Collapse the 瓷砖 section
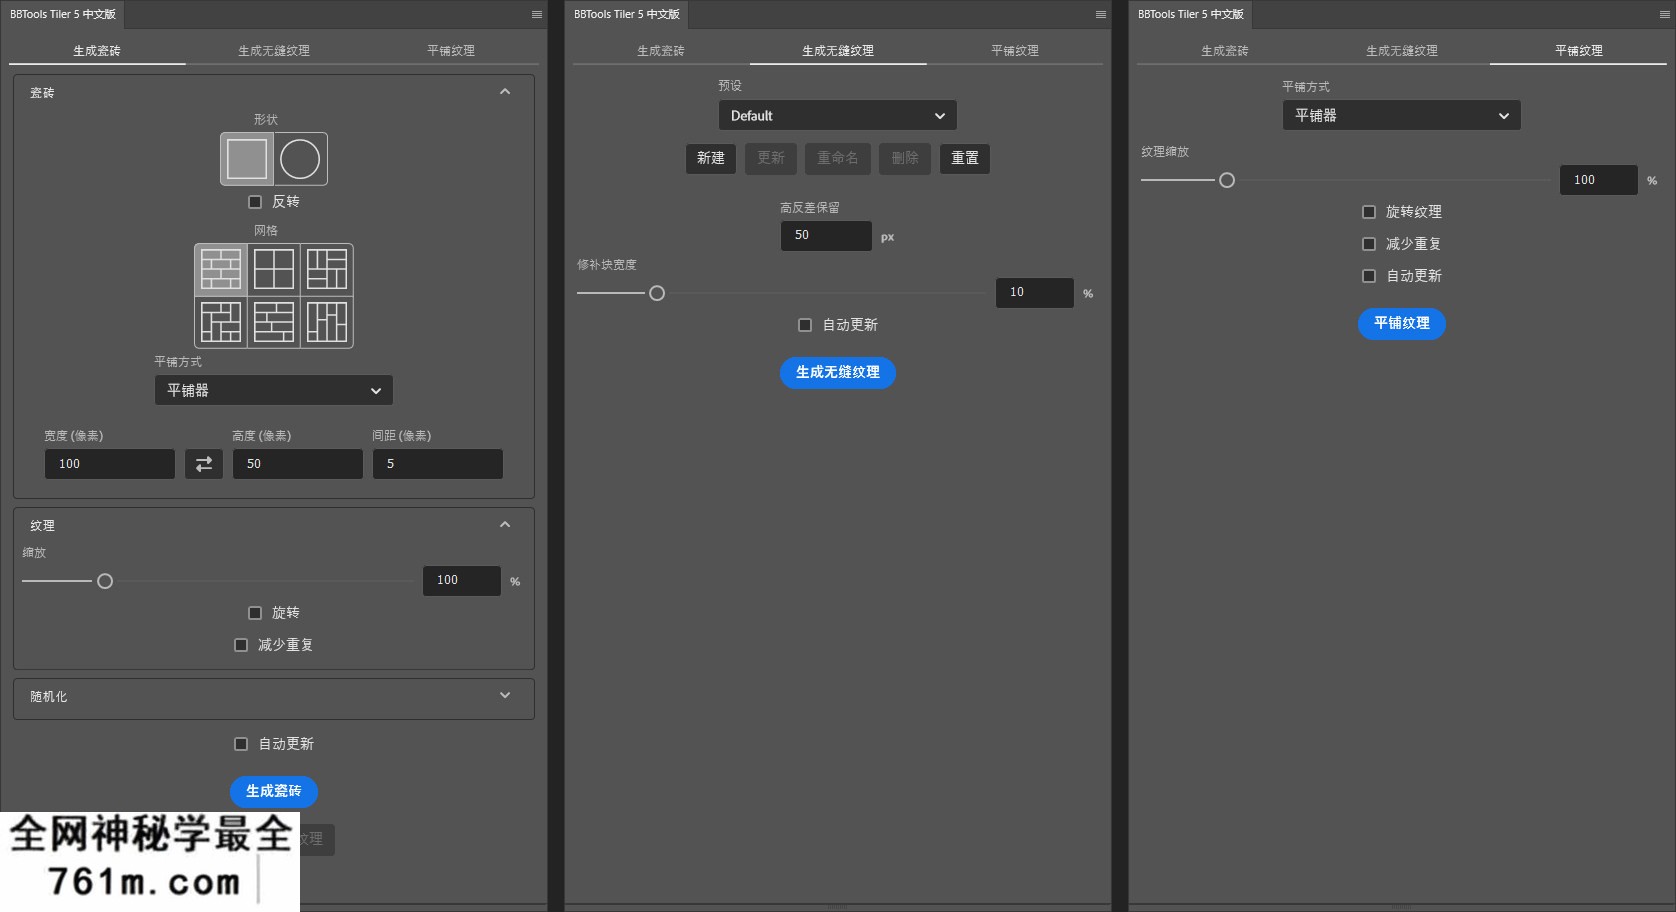This screenshot has height=912, width=1676. (x=505, y=92)
